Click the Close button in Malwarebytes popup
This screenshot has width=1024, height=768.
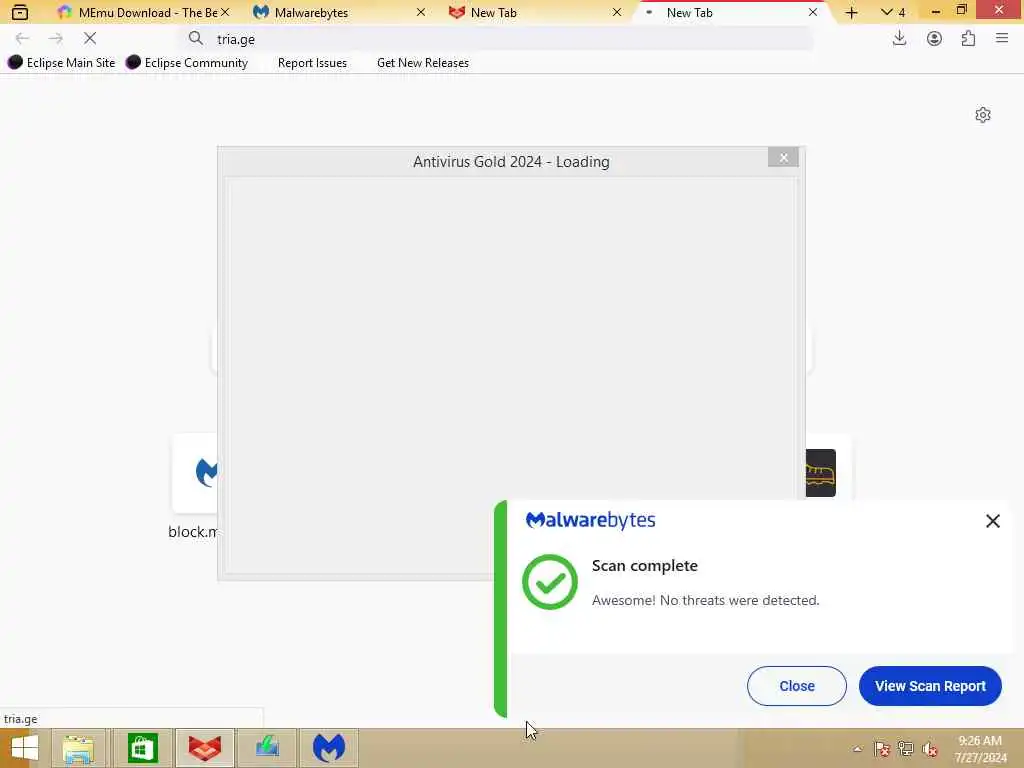coord(797,686)
